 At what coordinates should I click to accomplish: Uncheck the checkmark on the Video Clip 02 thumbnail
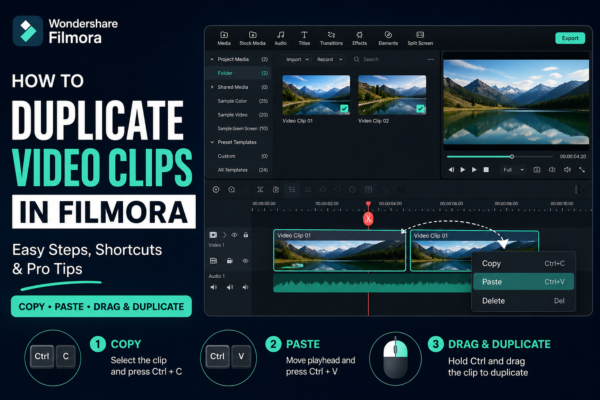420,109
